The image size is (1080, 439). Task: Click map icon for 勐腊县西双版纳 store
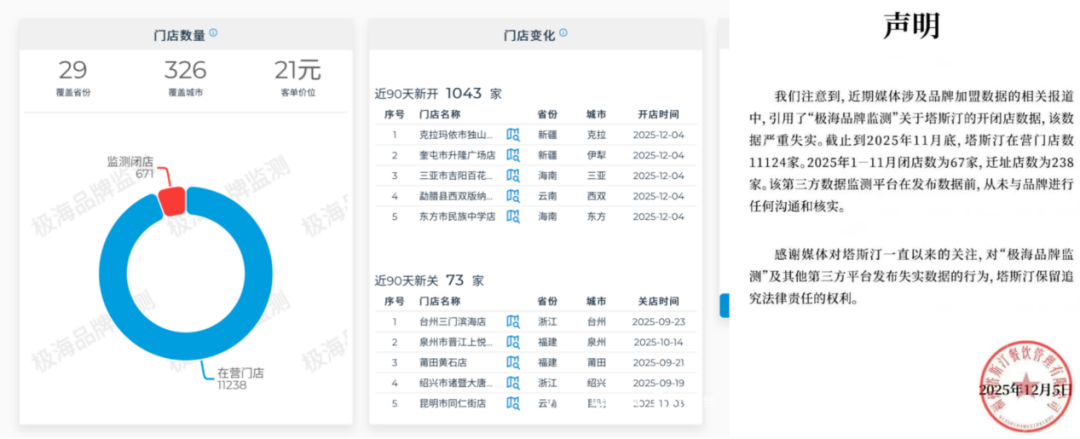point(513,195)
